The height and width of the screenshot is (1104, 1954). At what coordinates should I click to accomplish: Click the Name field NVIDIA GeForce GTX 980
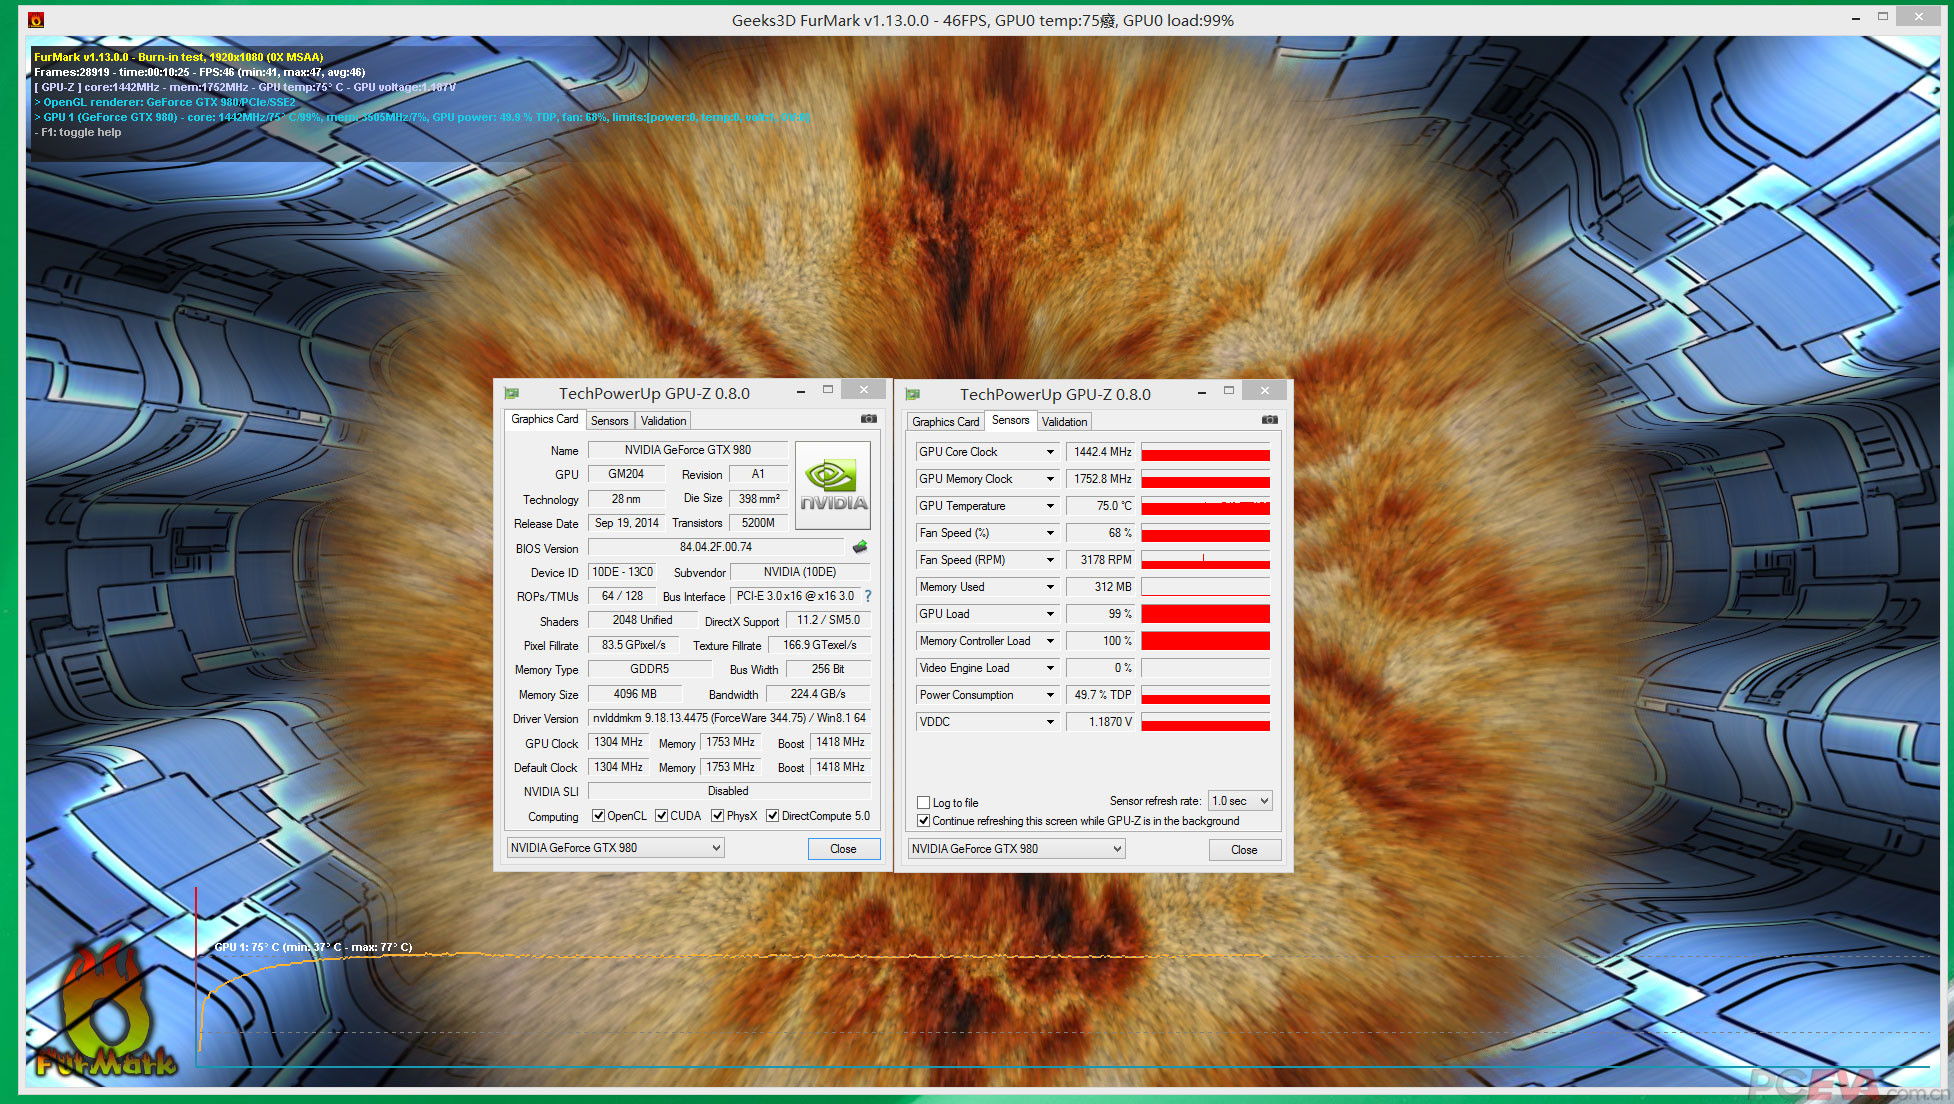click(x=688, y=450)
